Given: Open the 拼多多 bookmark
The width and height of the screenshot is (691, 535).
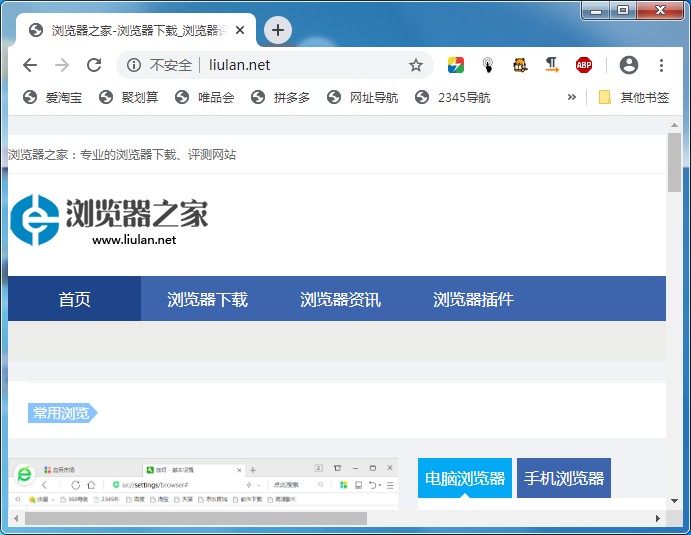Looking at the screenshot, I should [x=280, y=97].
